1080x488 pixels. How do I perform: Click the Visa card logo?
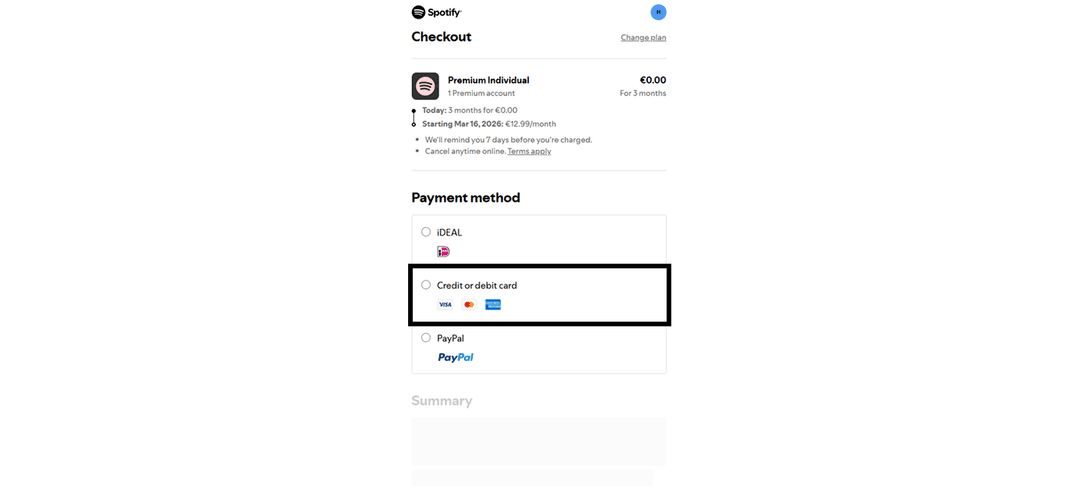(x=445, y=304)
